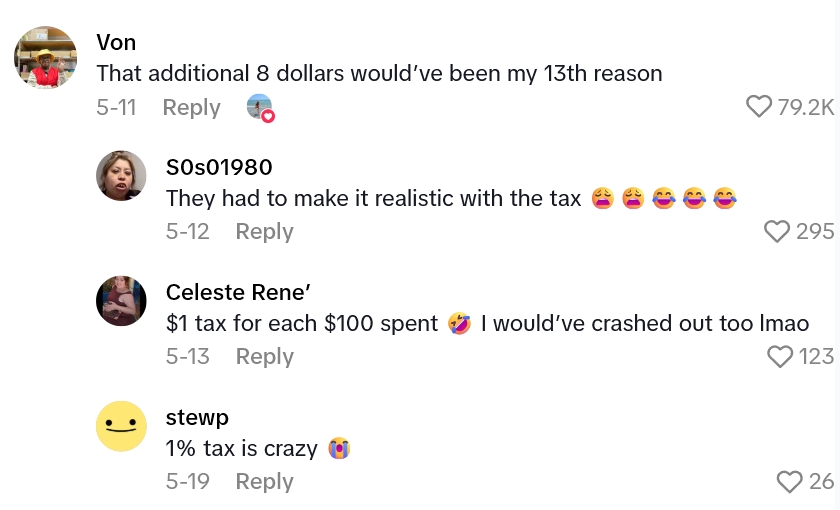840x510 pixels.
Task: Like Von's comment with the heart icon
Action: (760, 107)
